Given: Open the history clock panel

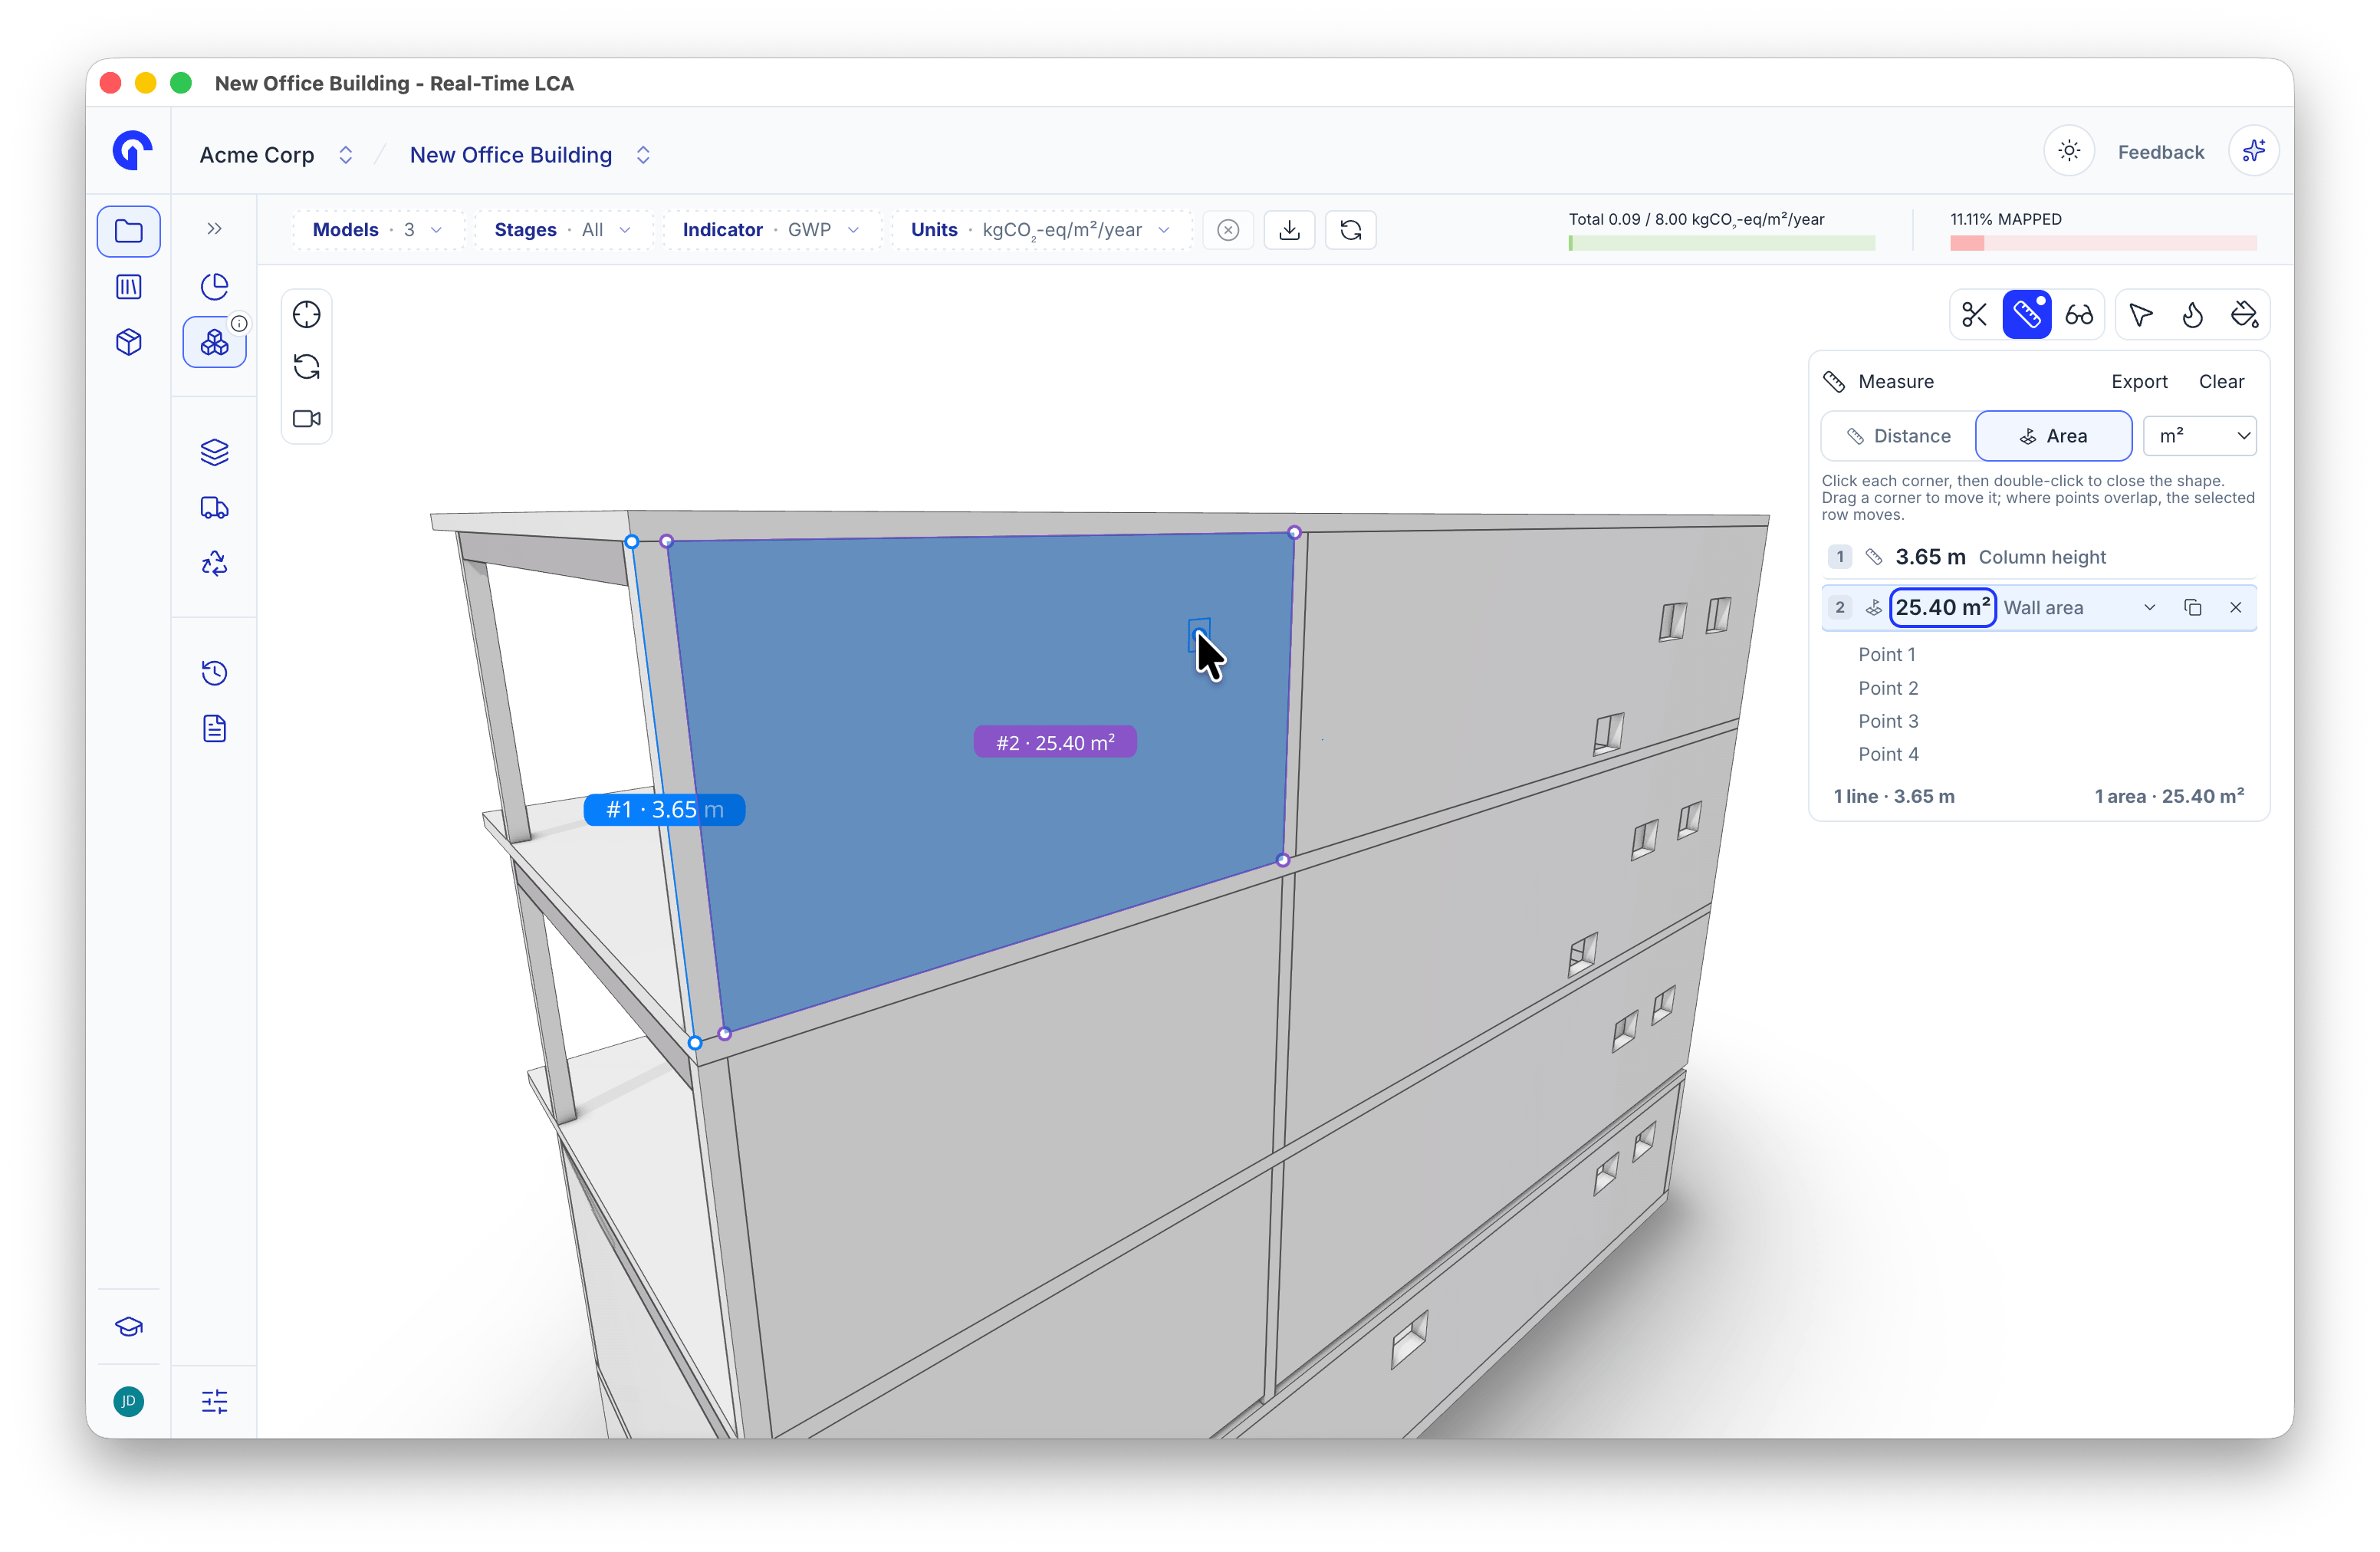Looking at the screenshot, I should (214, 673).
